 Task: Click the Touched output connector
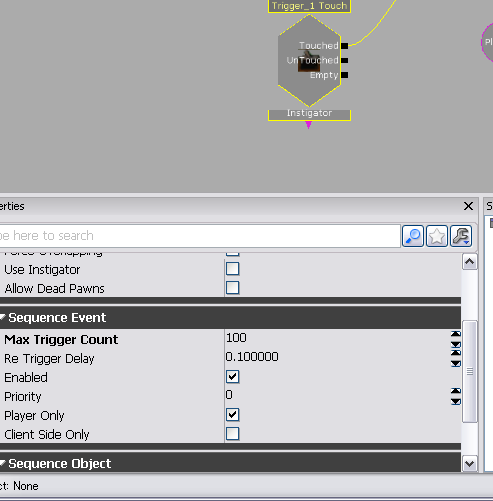click(x=345, y=46)
